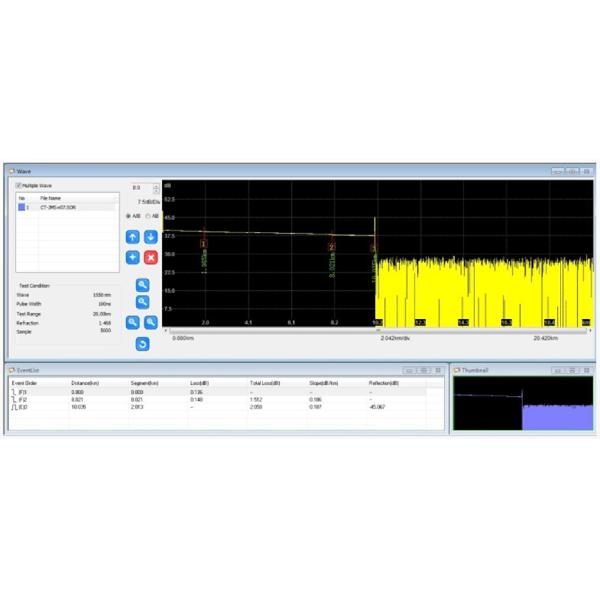Click the lower single magnifier zoom button
Viewport: 600px width, 600px height.
(142, 301)
